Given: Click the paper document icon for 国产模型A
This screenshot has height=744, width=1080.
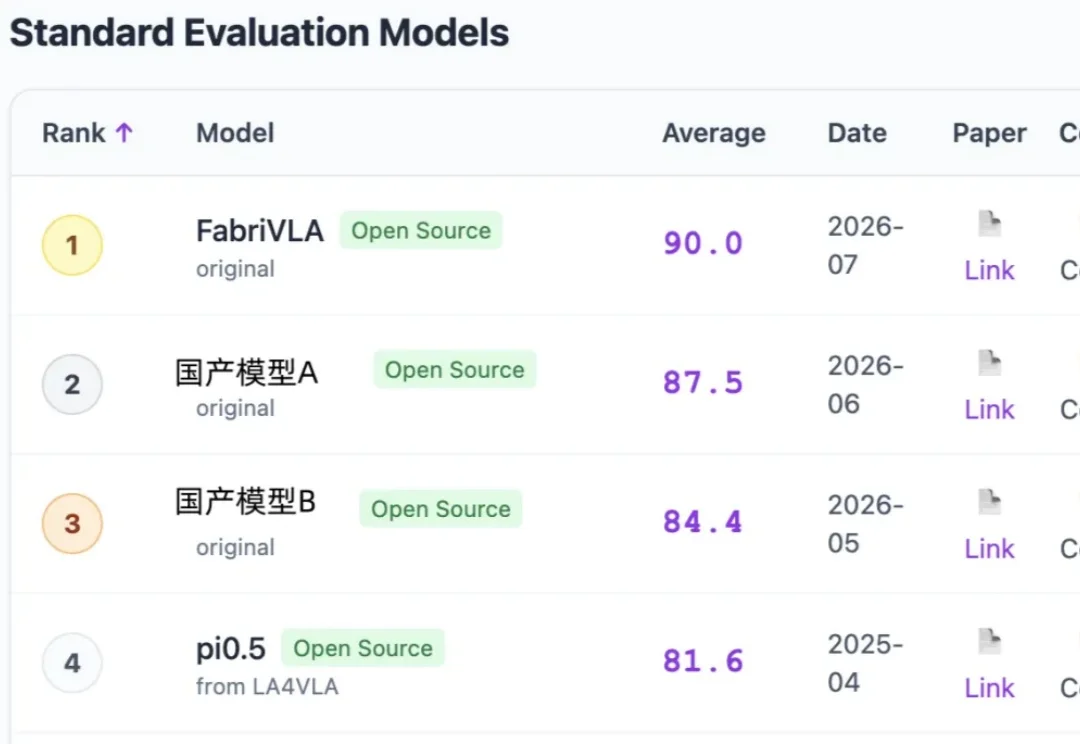Looking at the screenshot, I should pos(990,363).
